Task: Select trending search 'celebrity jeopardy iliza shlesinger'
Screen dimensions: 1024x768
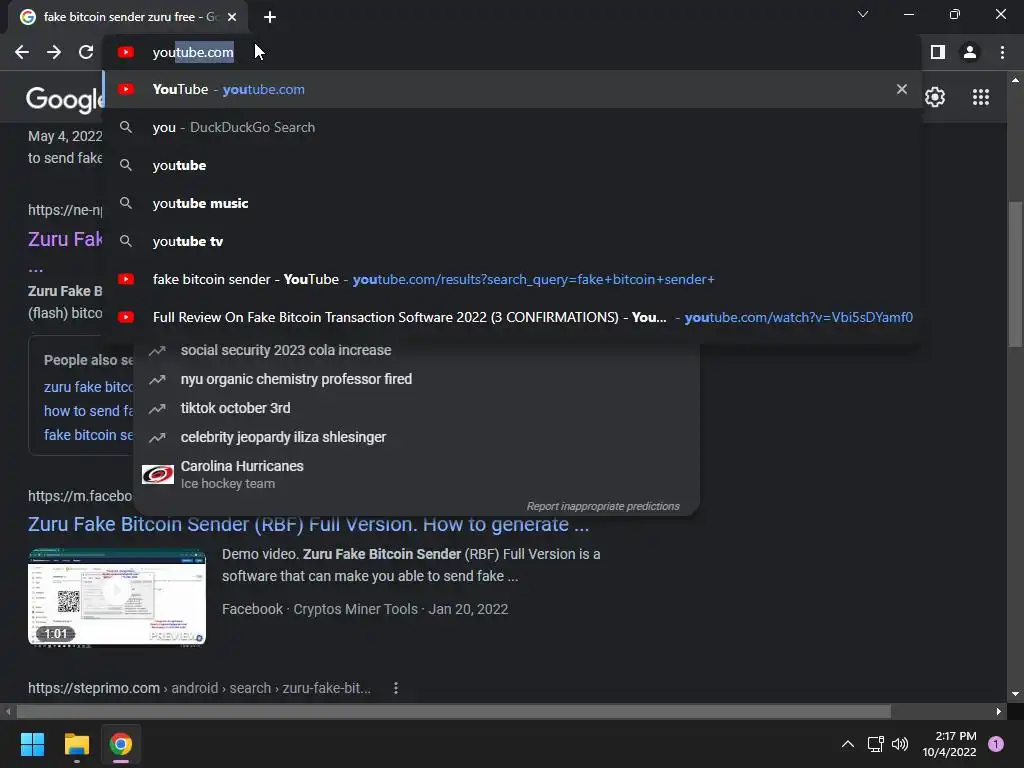Action: [x=417, y=437]
